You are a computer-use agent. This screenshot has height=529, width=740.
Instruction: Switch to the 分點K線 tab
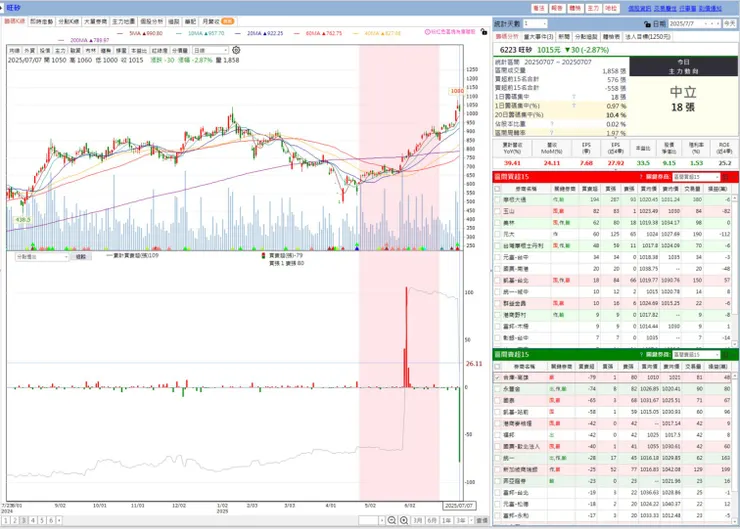point(68,22)
